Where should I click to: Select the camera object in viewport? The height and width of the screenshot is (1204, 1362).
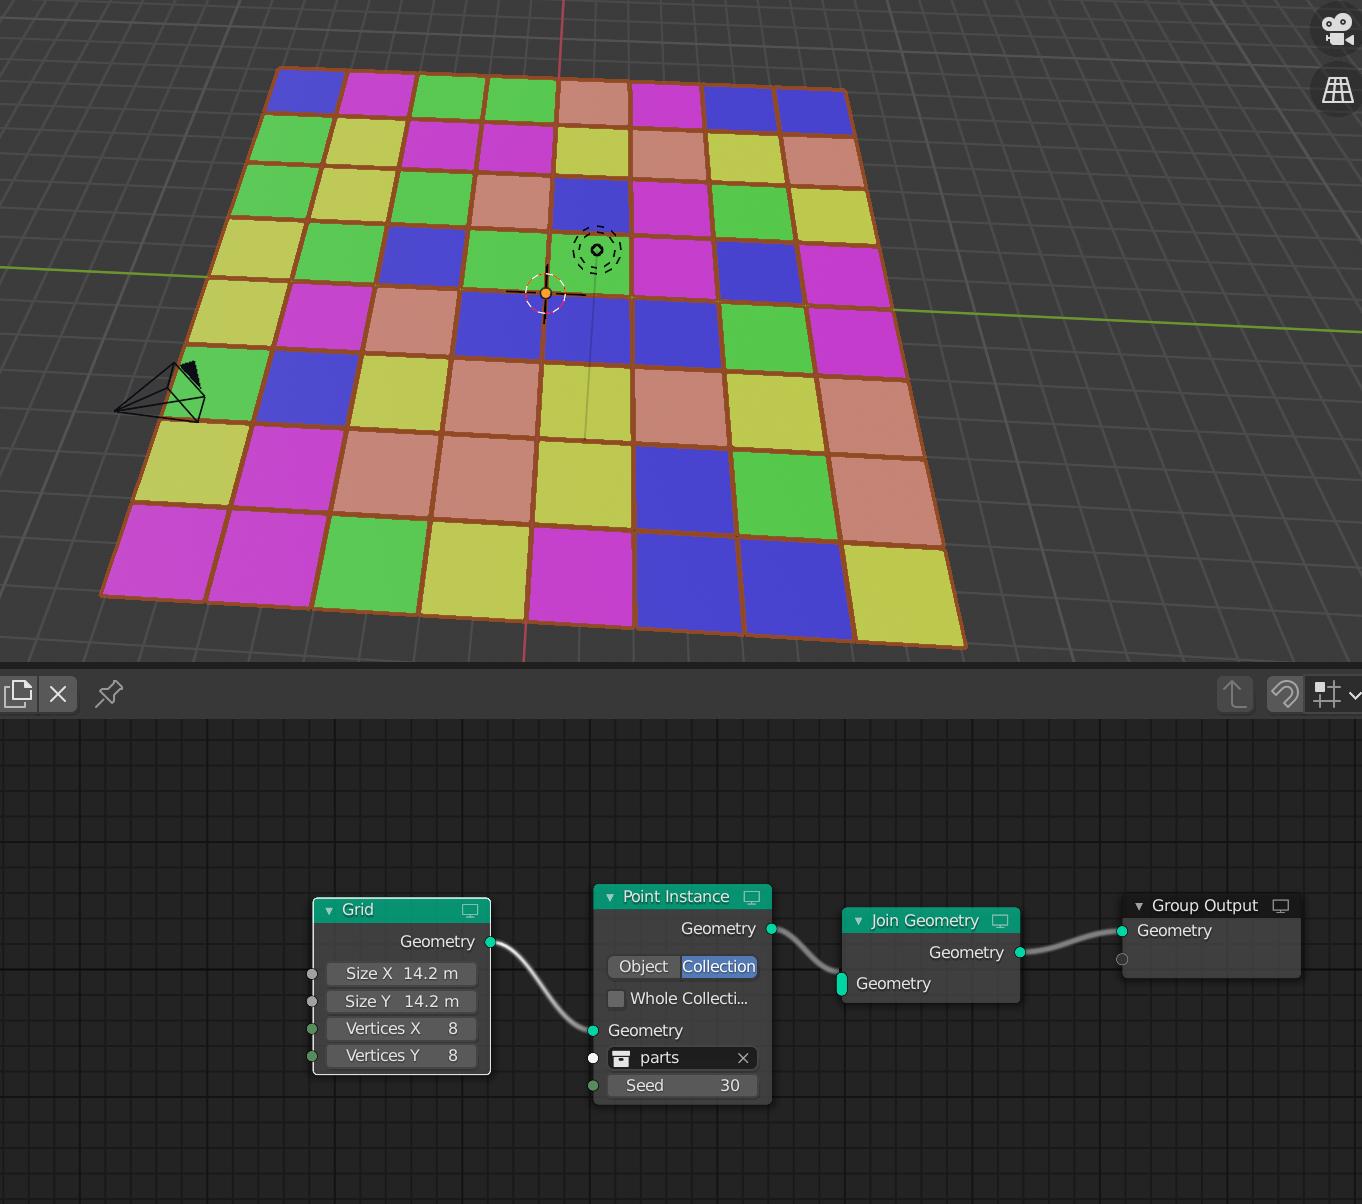161,393
